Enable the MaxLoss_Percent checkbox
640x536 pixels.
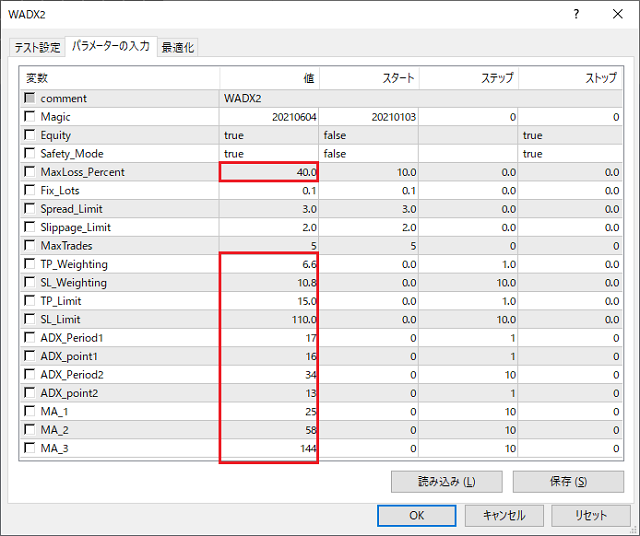[x=30, y=171]
